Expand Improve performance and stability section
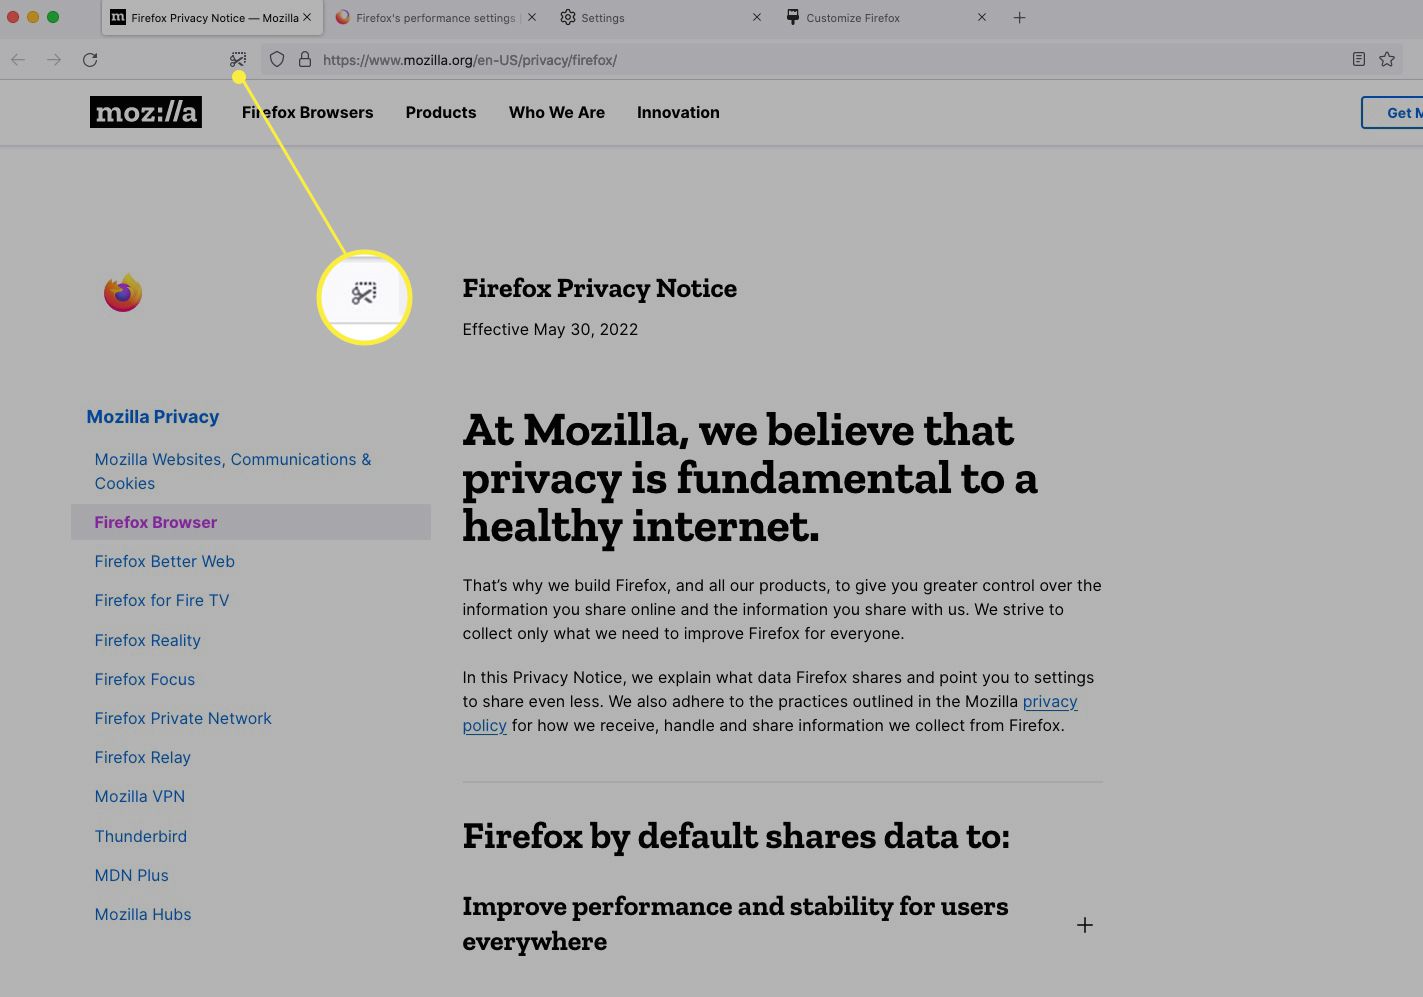1423x997 pixels. point(1085,925)
